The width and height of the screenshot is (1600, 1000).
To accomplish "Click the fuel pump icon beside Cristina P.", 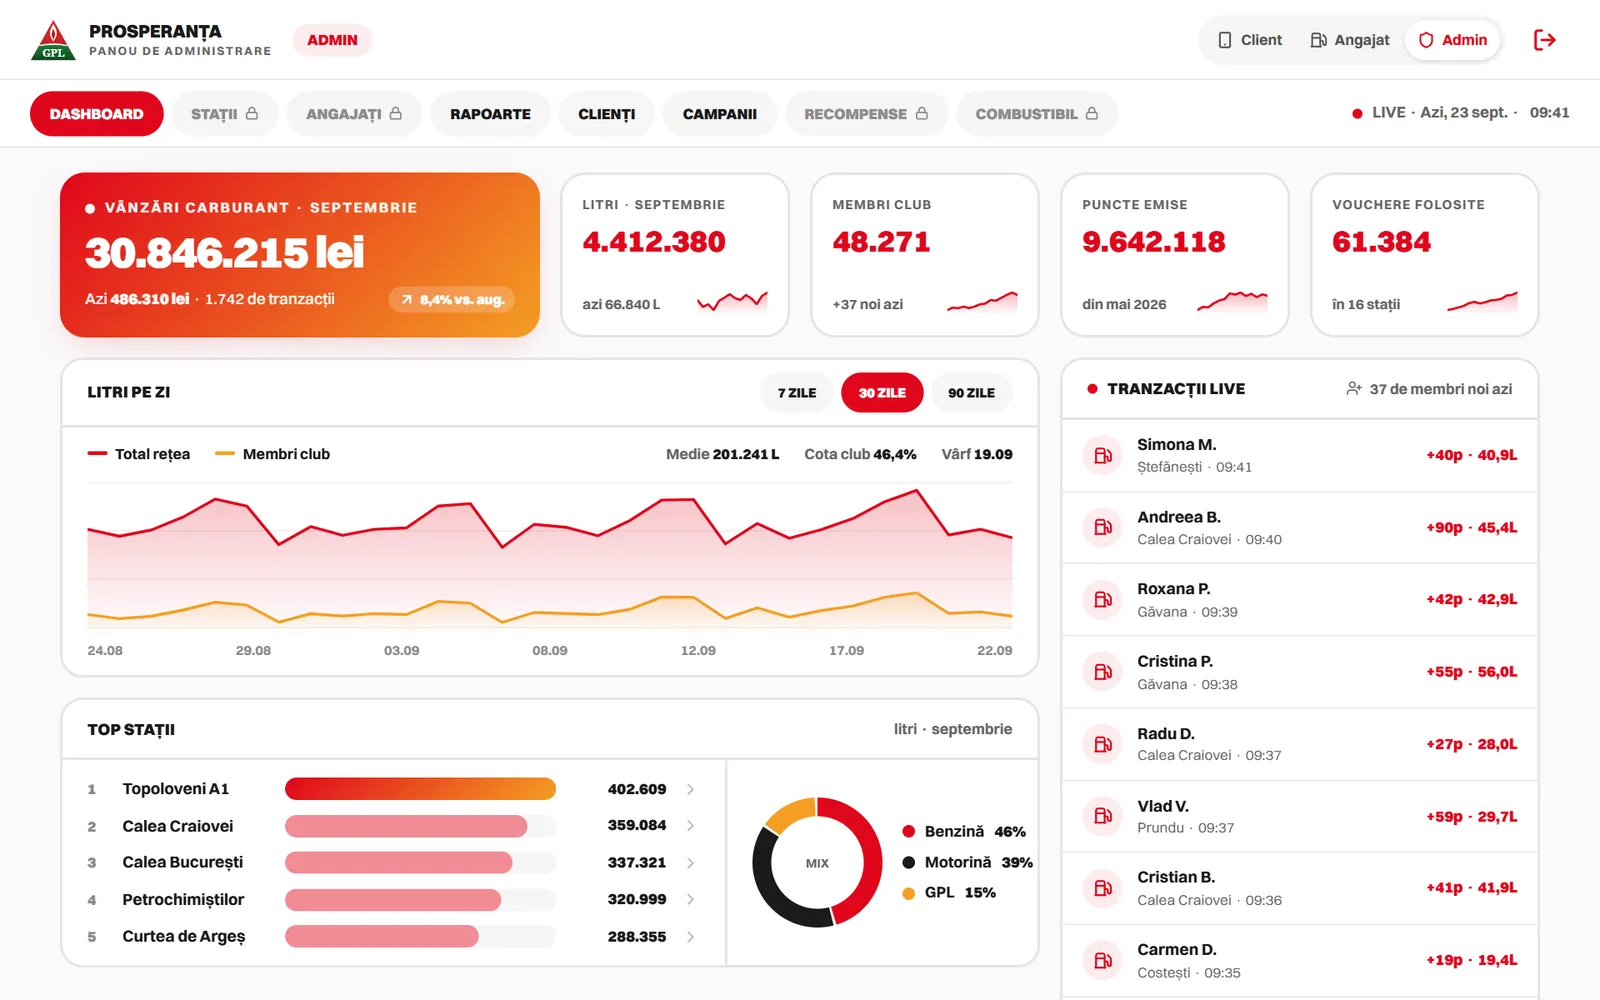I will [1103, 672].
